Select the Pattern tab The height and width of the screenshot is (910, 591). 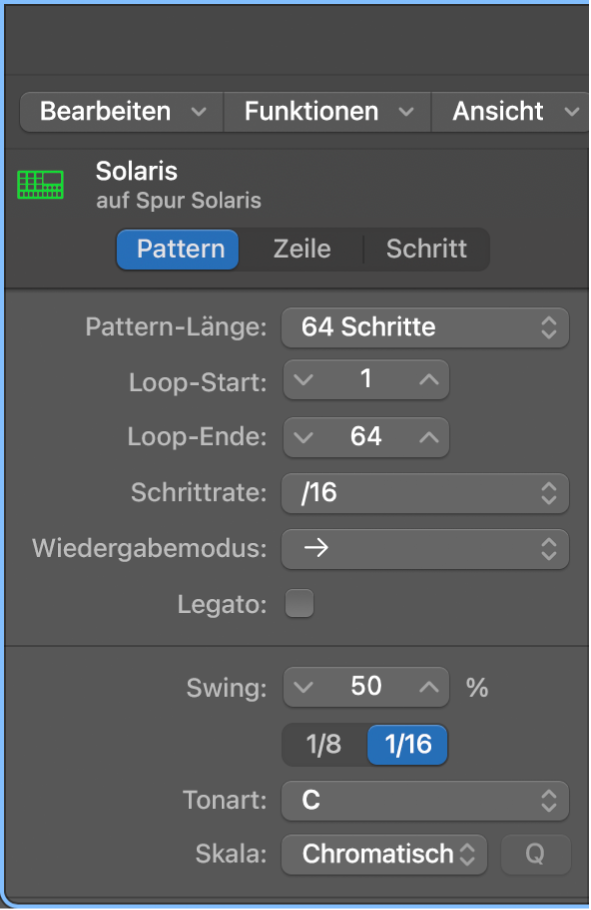pyautogui.click(x=177, y=249)
